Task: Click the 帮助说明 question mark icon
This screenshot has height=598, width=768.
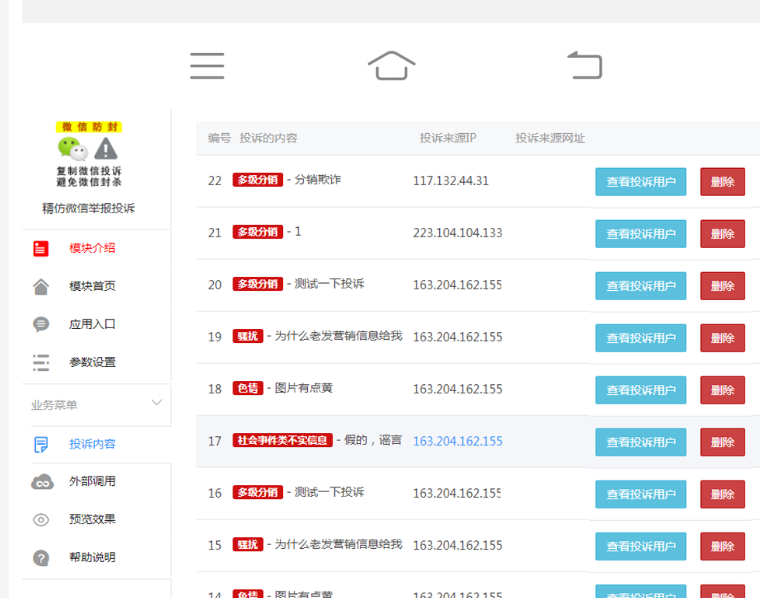Action: 41,558
